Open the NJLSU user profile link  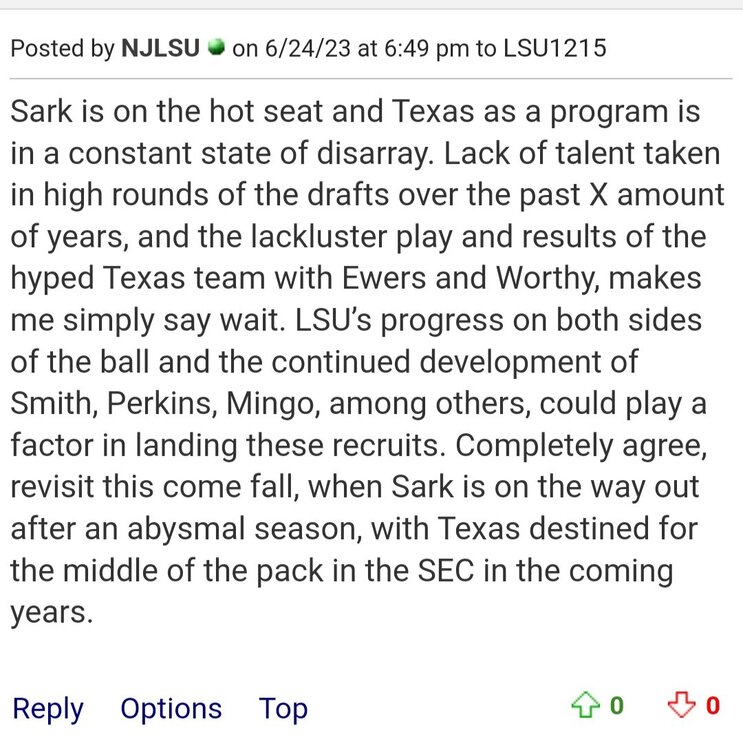click(162, 48)
